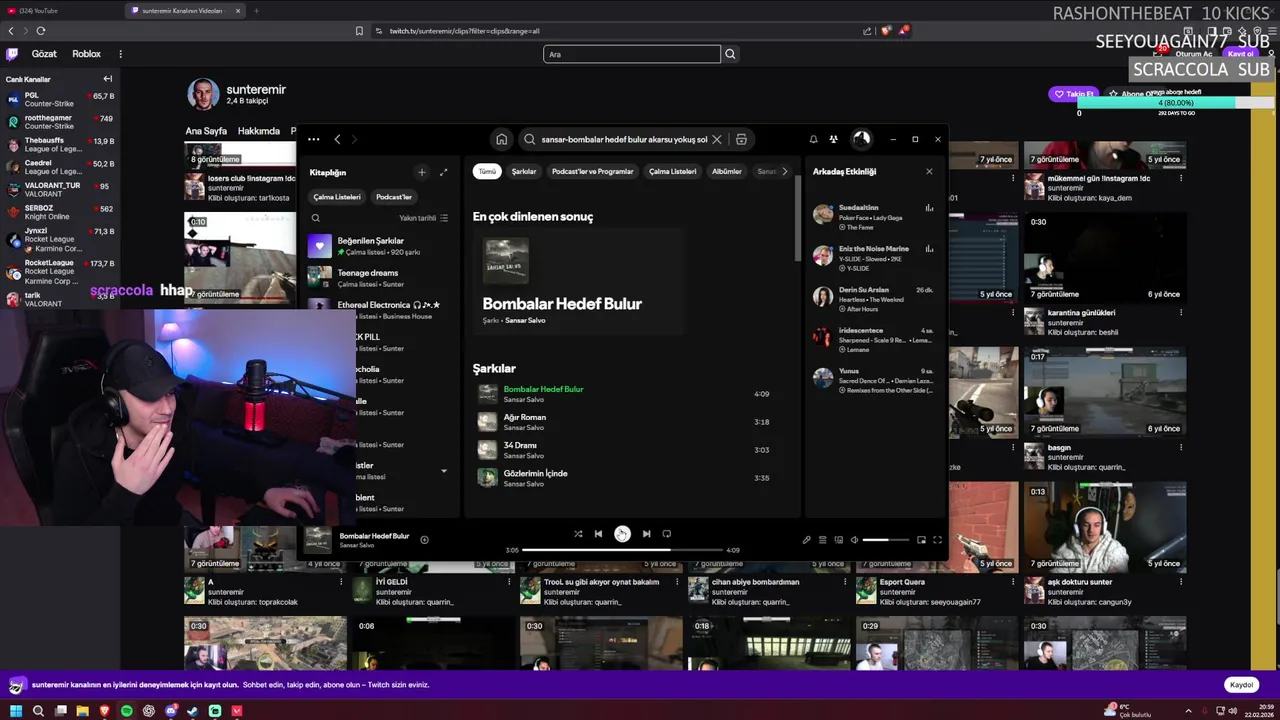1280x720 pixels.
Task: Open lyrics microphone icon in player
Action: click(806, 540)
